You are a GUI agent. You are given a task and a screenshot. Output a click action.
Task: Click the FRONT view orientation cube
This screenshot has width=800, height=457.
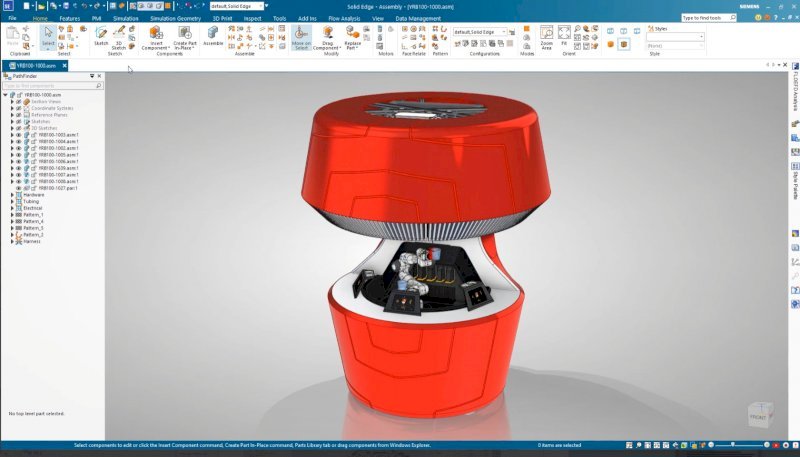760,415
